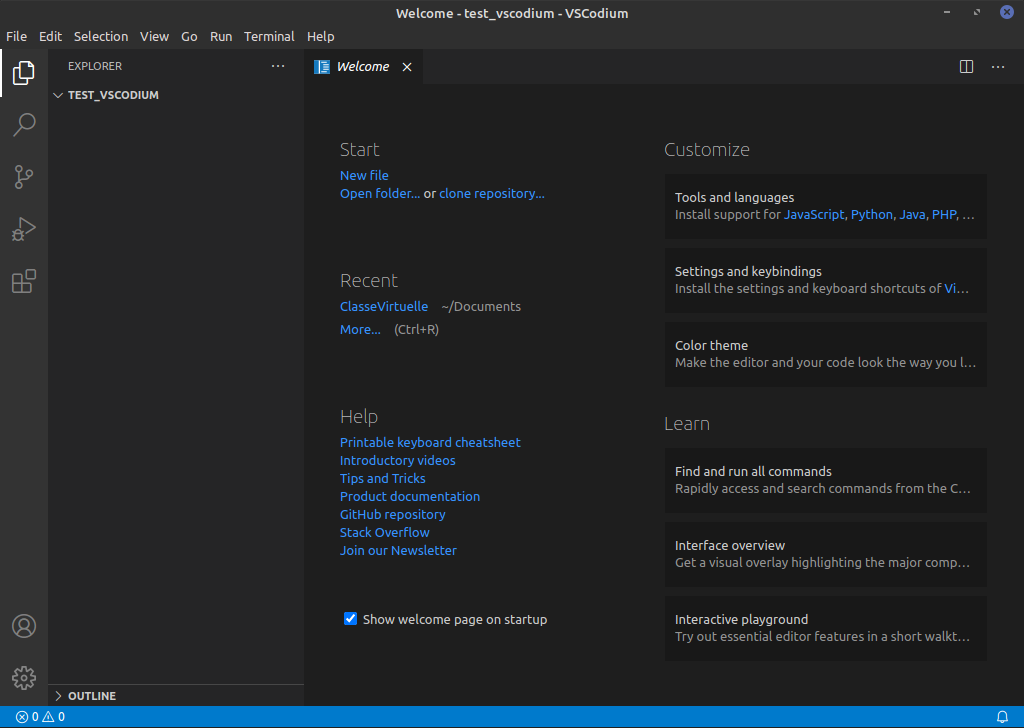Viewport: 1024px width, 728px height.
Task: Open editor's more actions ellipsis menu
Action: [x=998, y=67]
